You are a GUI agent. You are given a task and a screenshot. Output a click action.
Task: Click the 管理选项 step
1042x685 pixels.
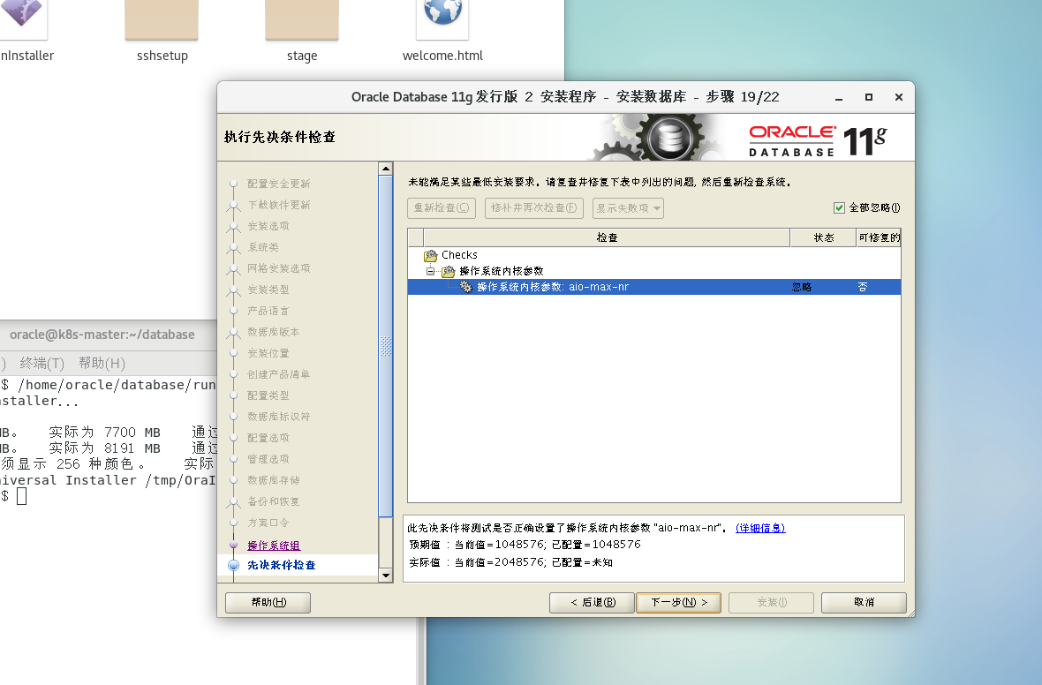pos(268,459)
